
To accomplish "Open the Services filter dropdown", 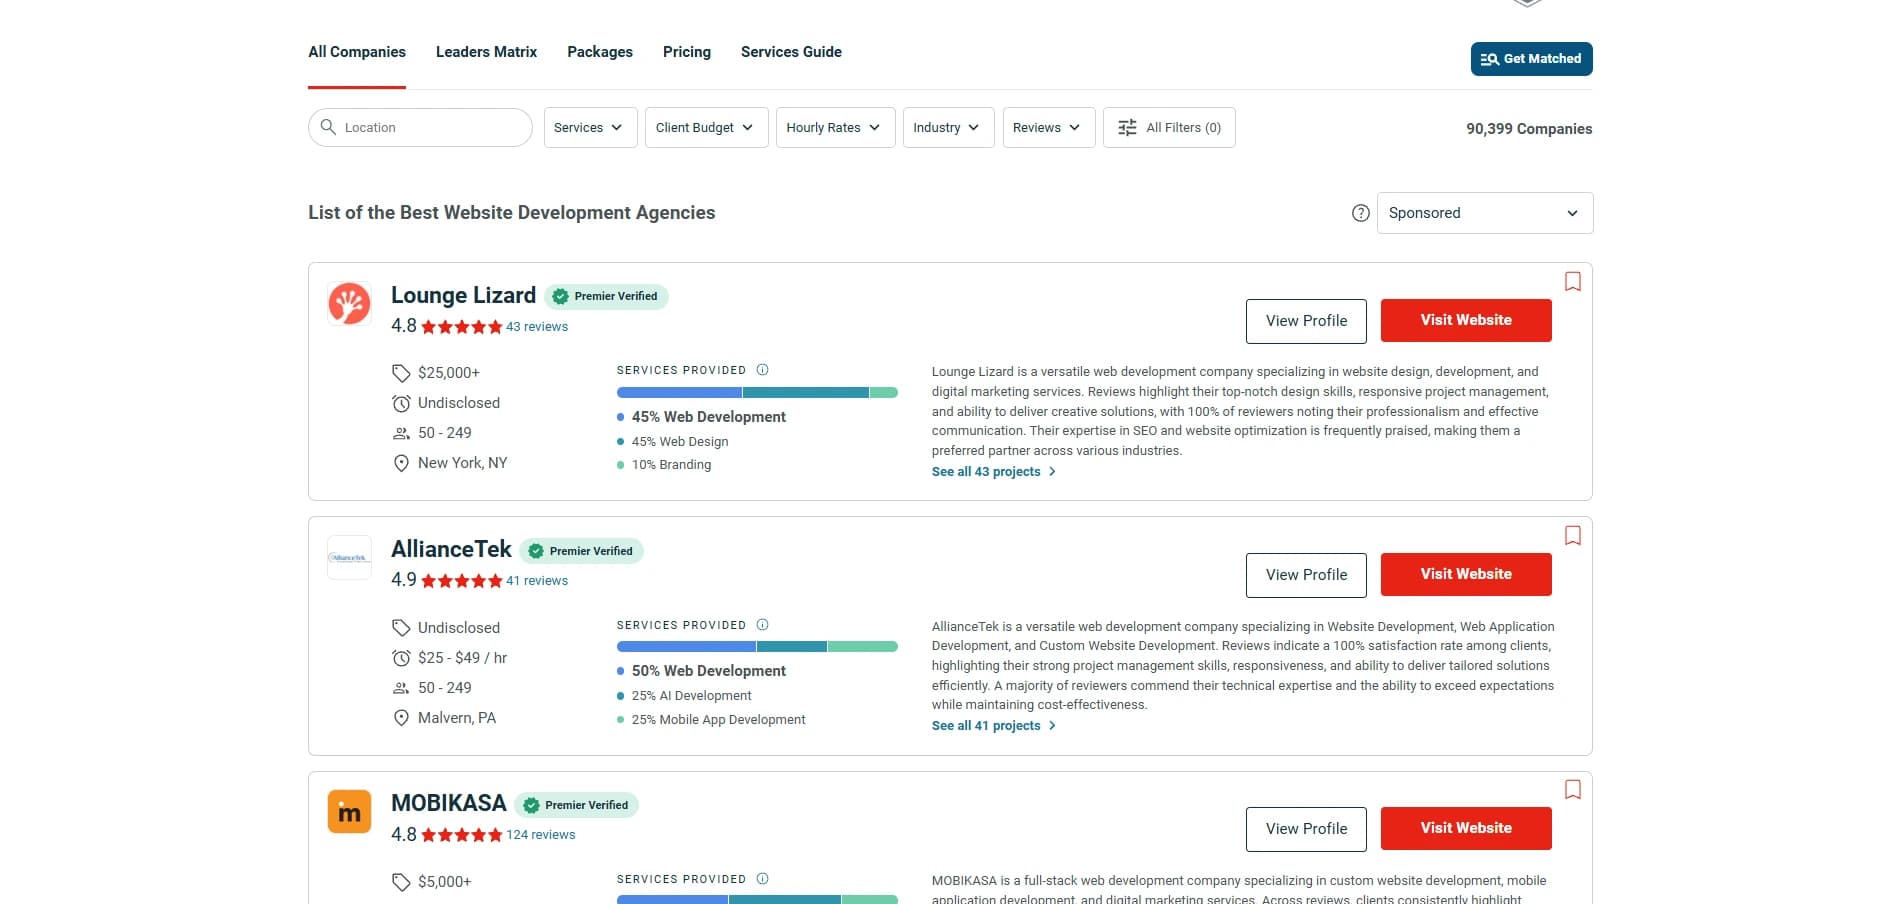I will click(x=590, y=128).
